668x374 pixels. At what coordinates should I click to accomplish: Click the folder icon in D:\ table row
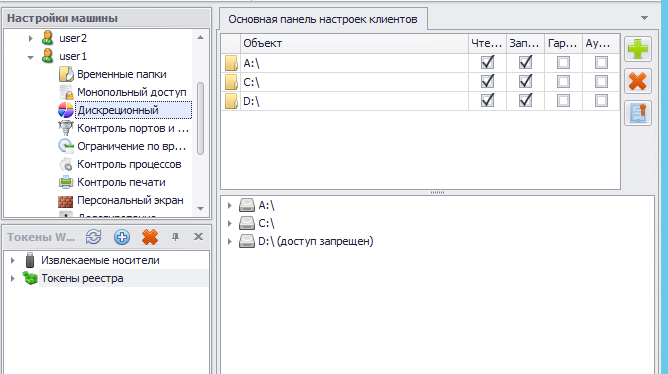tap(231, 101)
